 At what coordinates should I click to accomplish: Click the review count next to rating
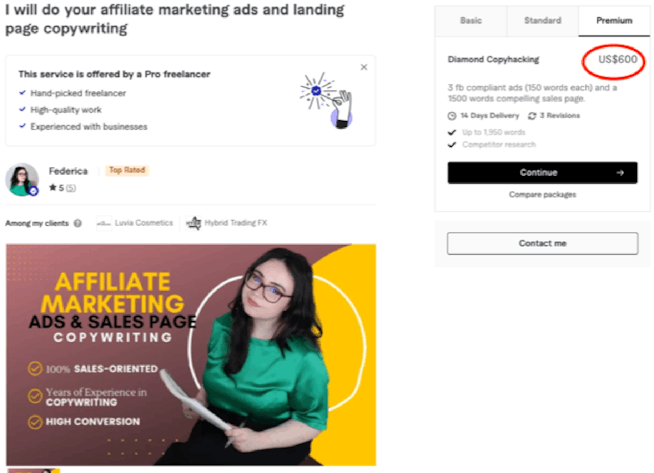[x=71, y=188]
